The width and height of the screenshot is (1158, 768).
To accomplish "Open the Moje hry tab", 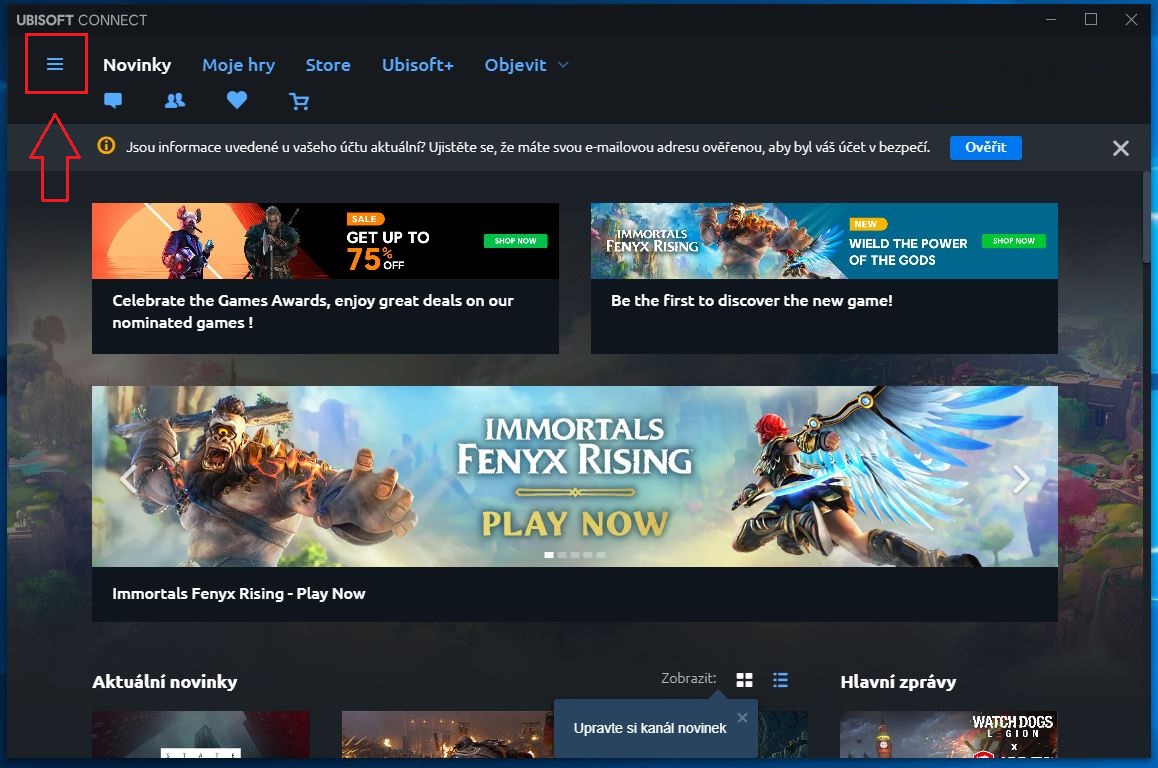I will pyautogui.click(x=239, y=65).
